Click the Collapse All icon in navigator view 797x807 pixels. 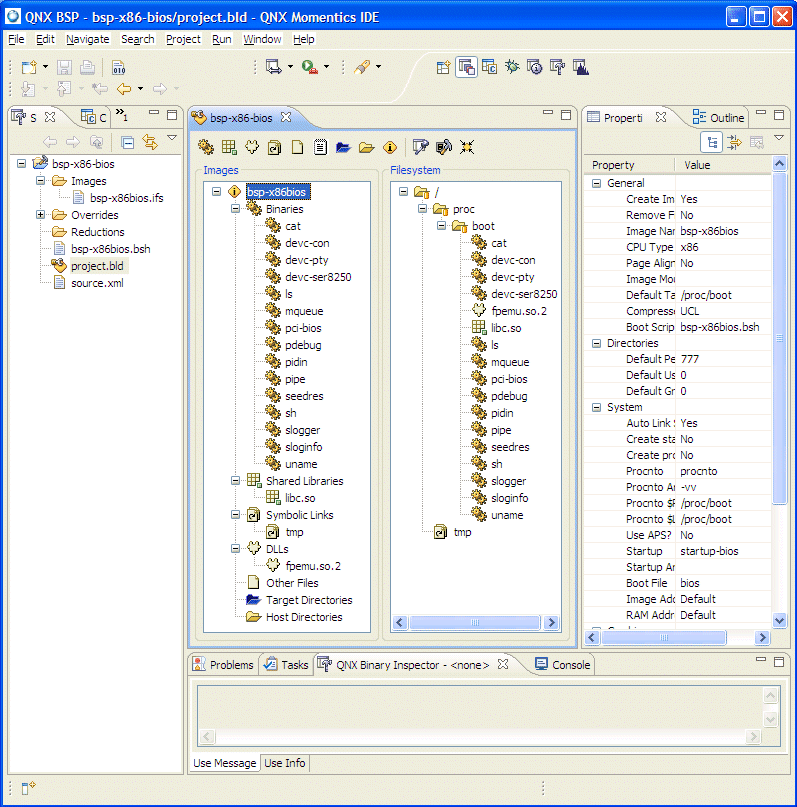point(127,142)
